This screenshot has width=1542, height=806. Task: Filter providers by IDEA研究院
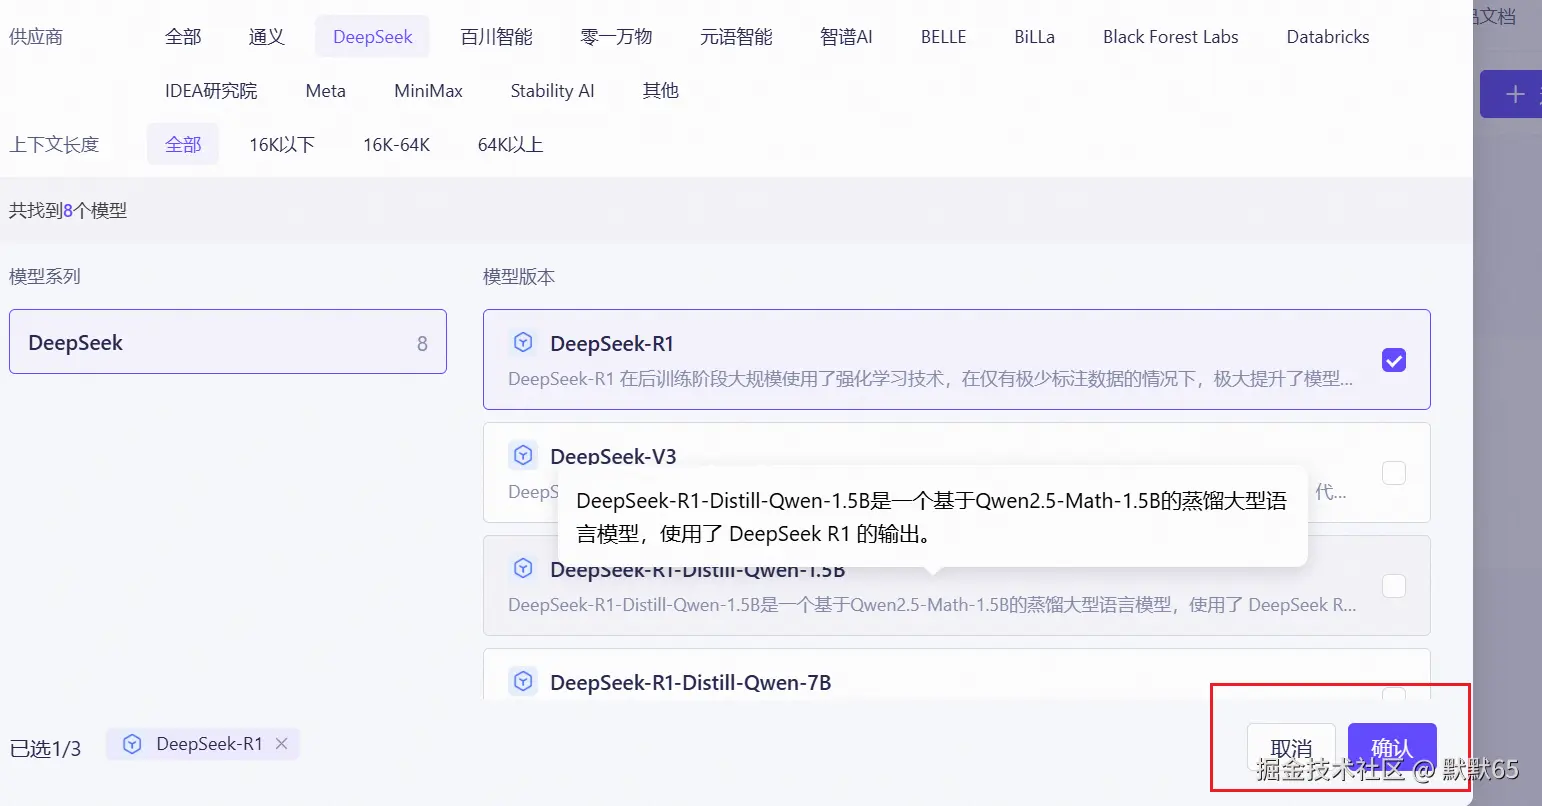point(211,91)
